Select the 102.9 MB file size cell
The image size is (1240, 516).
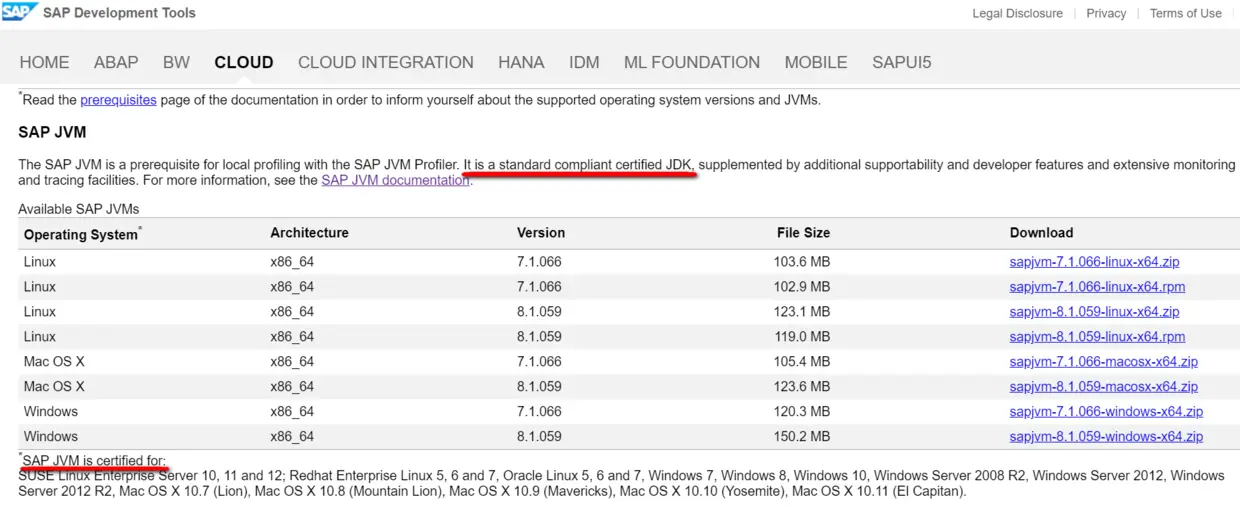point(802,287)
